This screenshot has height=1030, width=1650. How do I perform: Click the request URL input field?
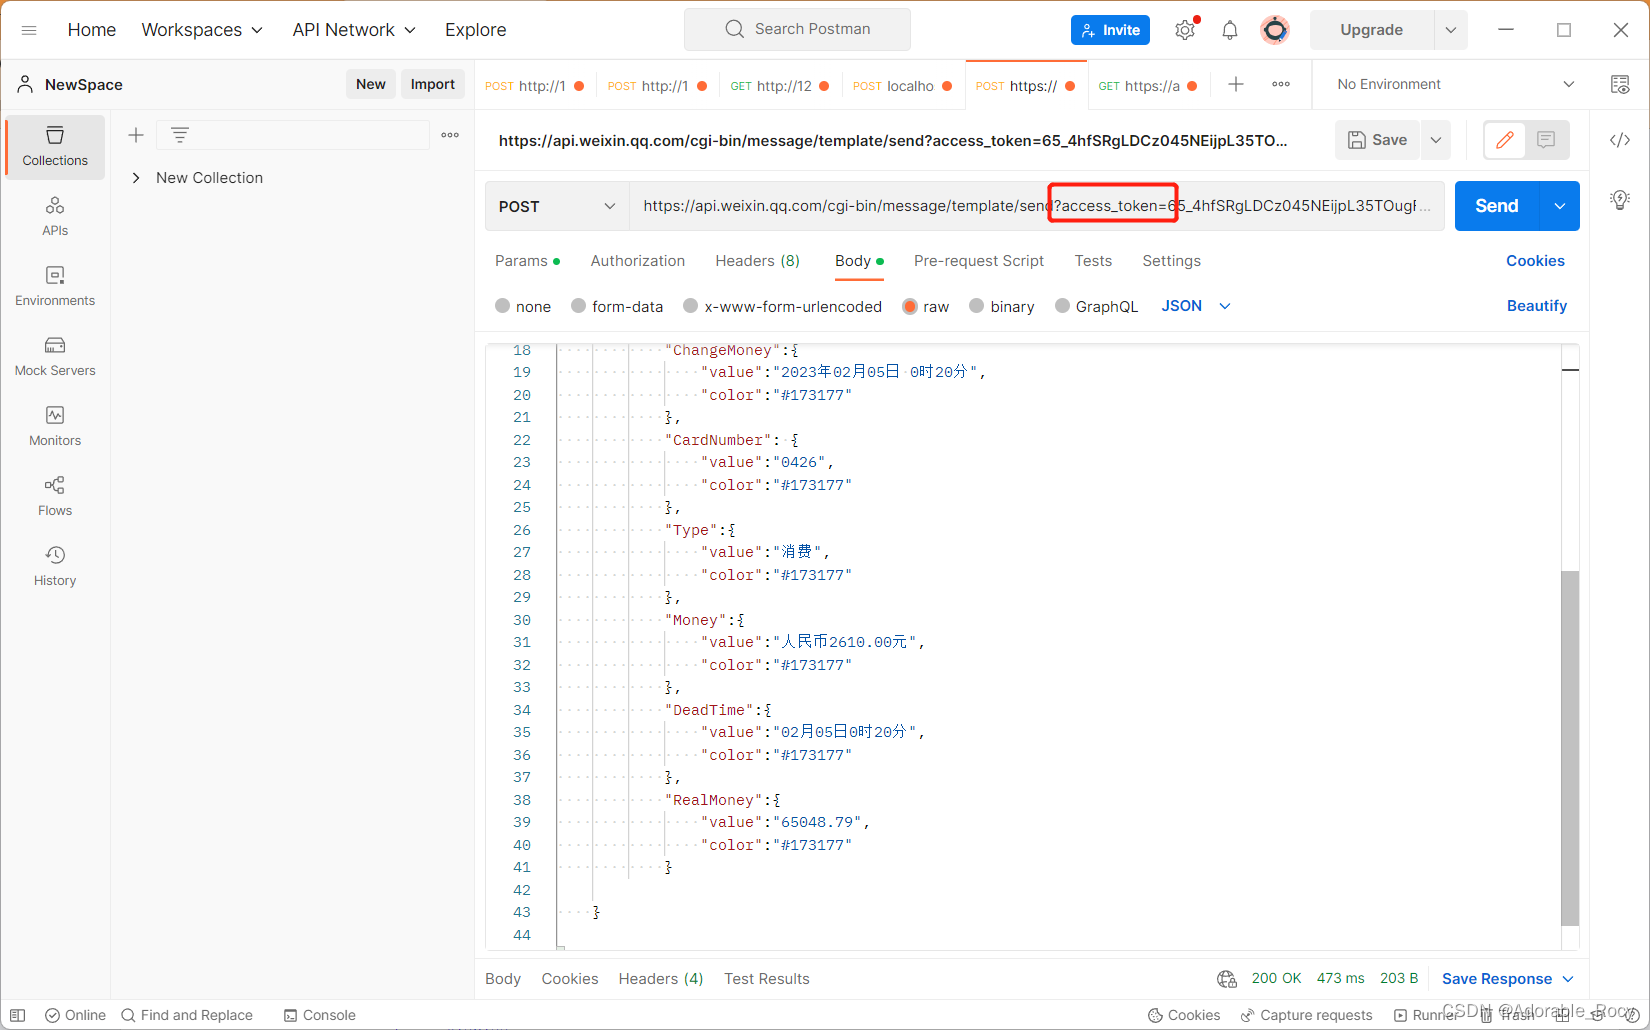[1037, 206]
